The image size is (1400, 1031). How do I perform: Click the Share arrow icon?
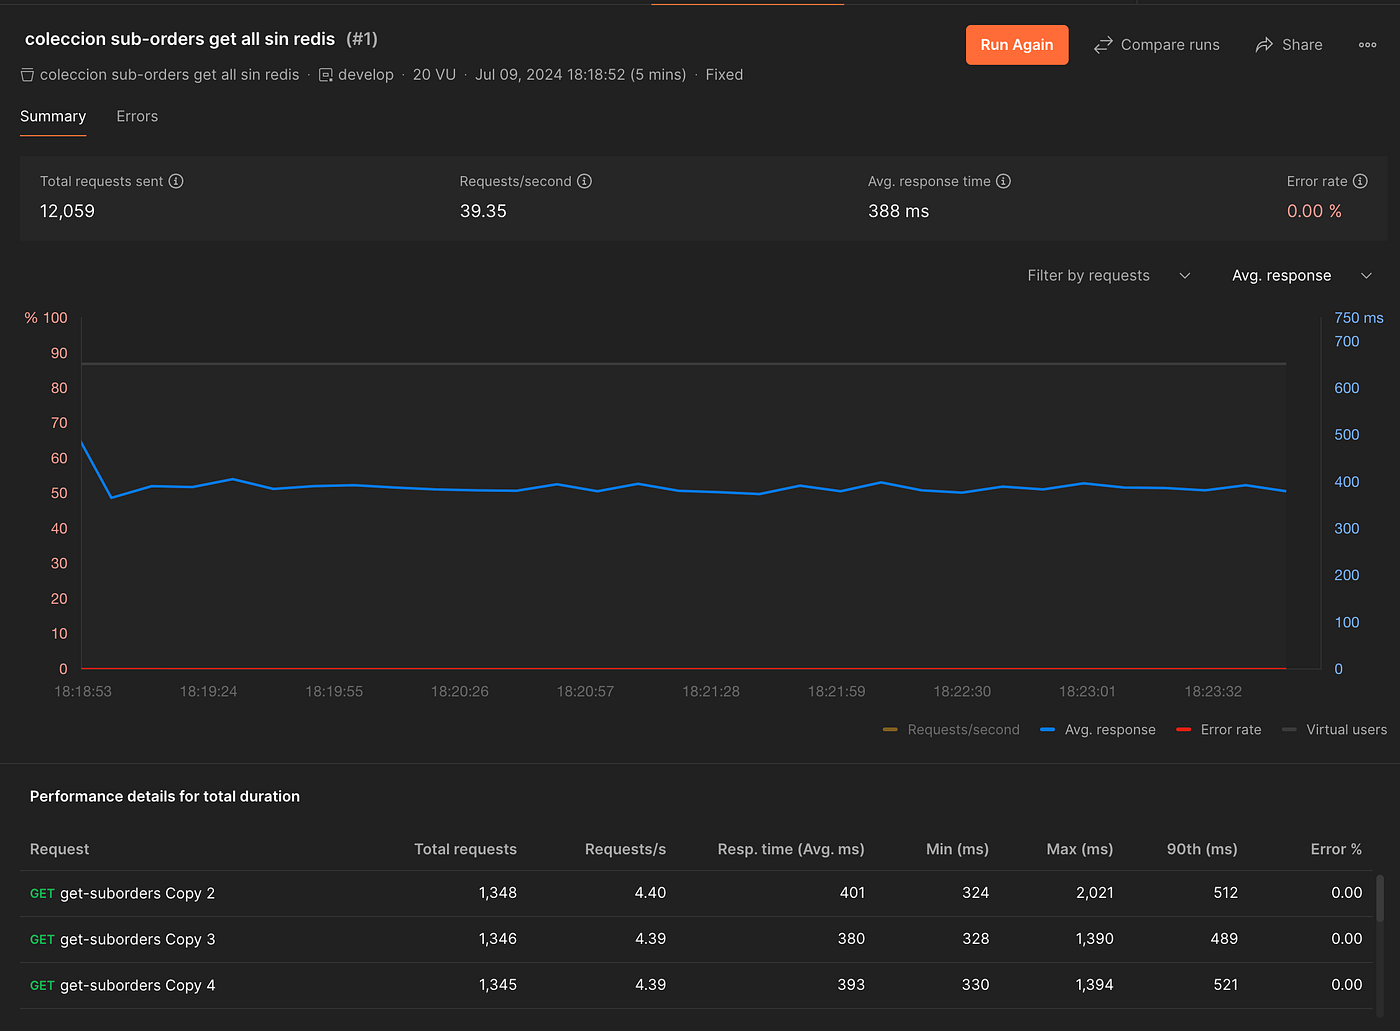coord(1264,45)
